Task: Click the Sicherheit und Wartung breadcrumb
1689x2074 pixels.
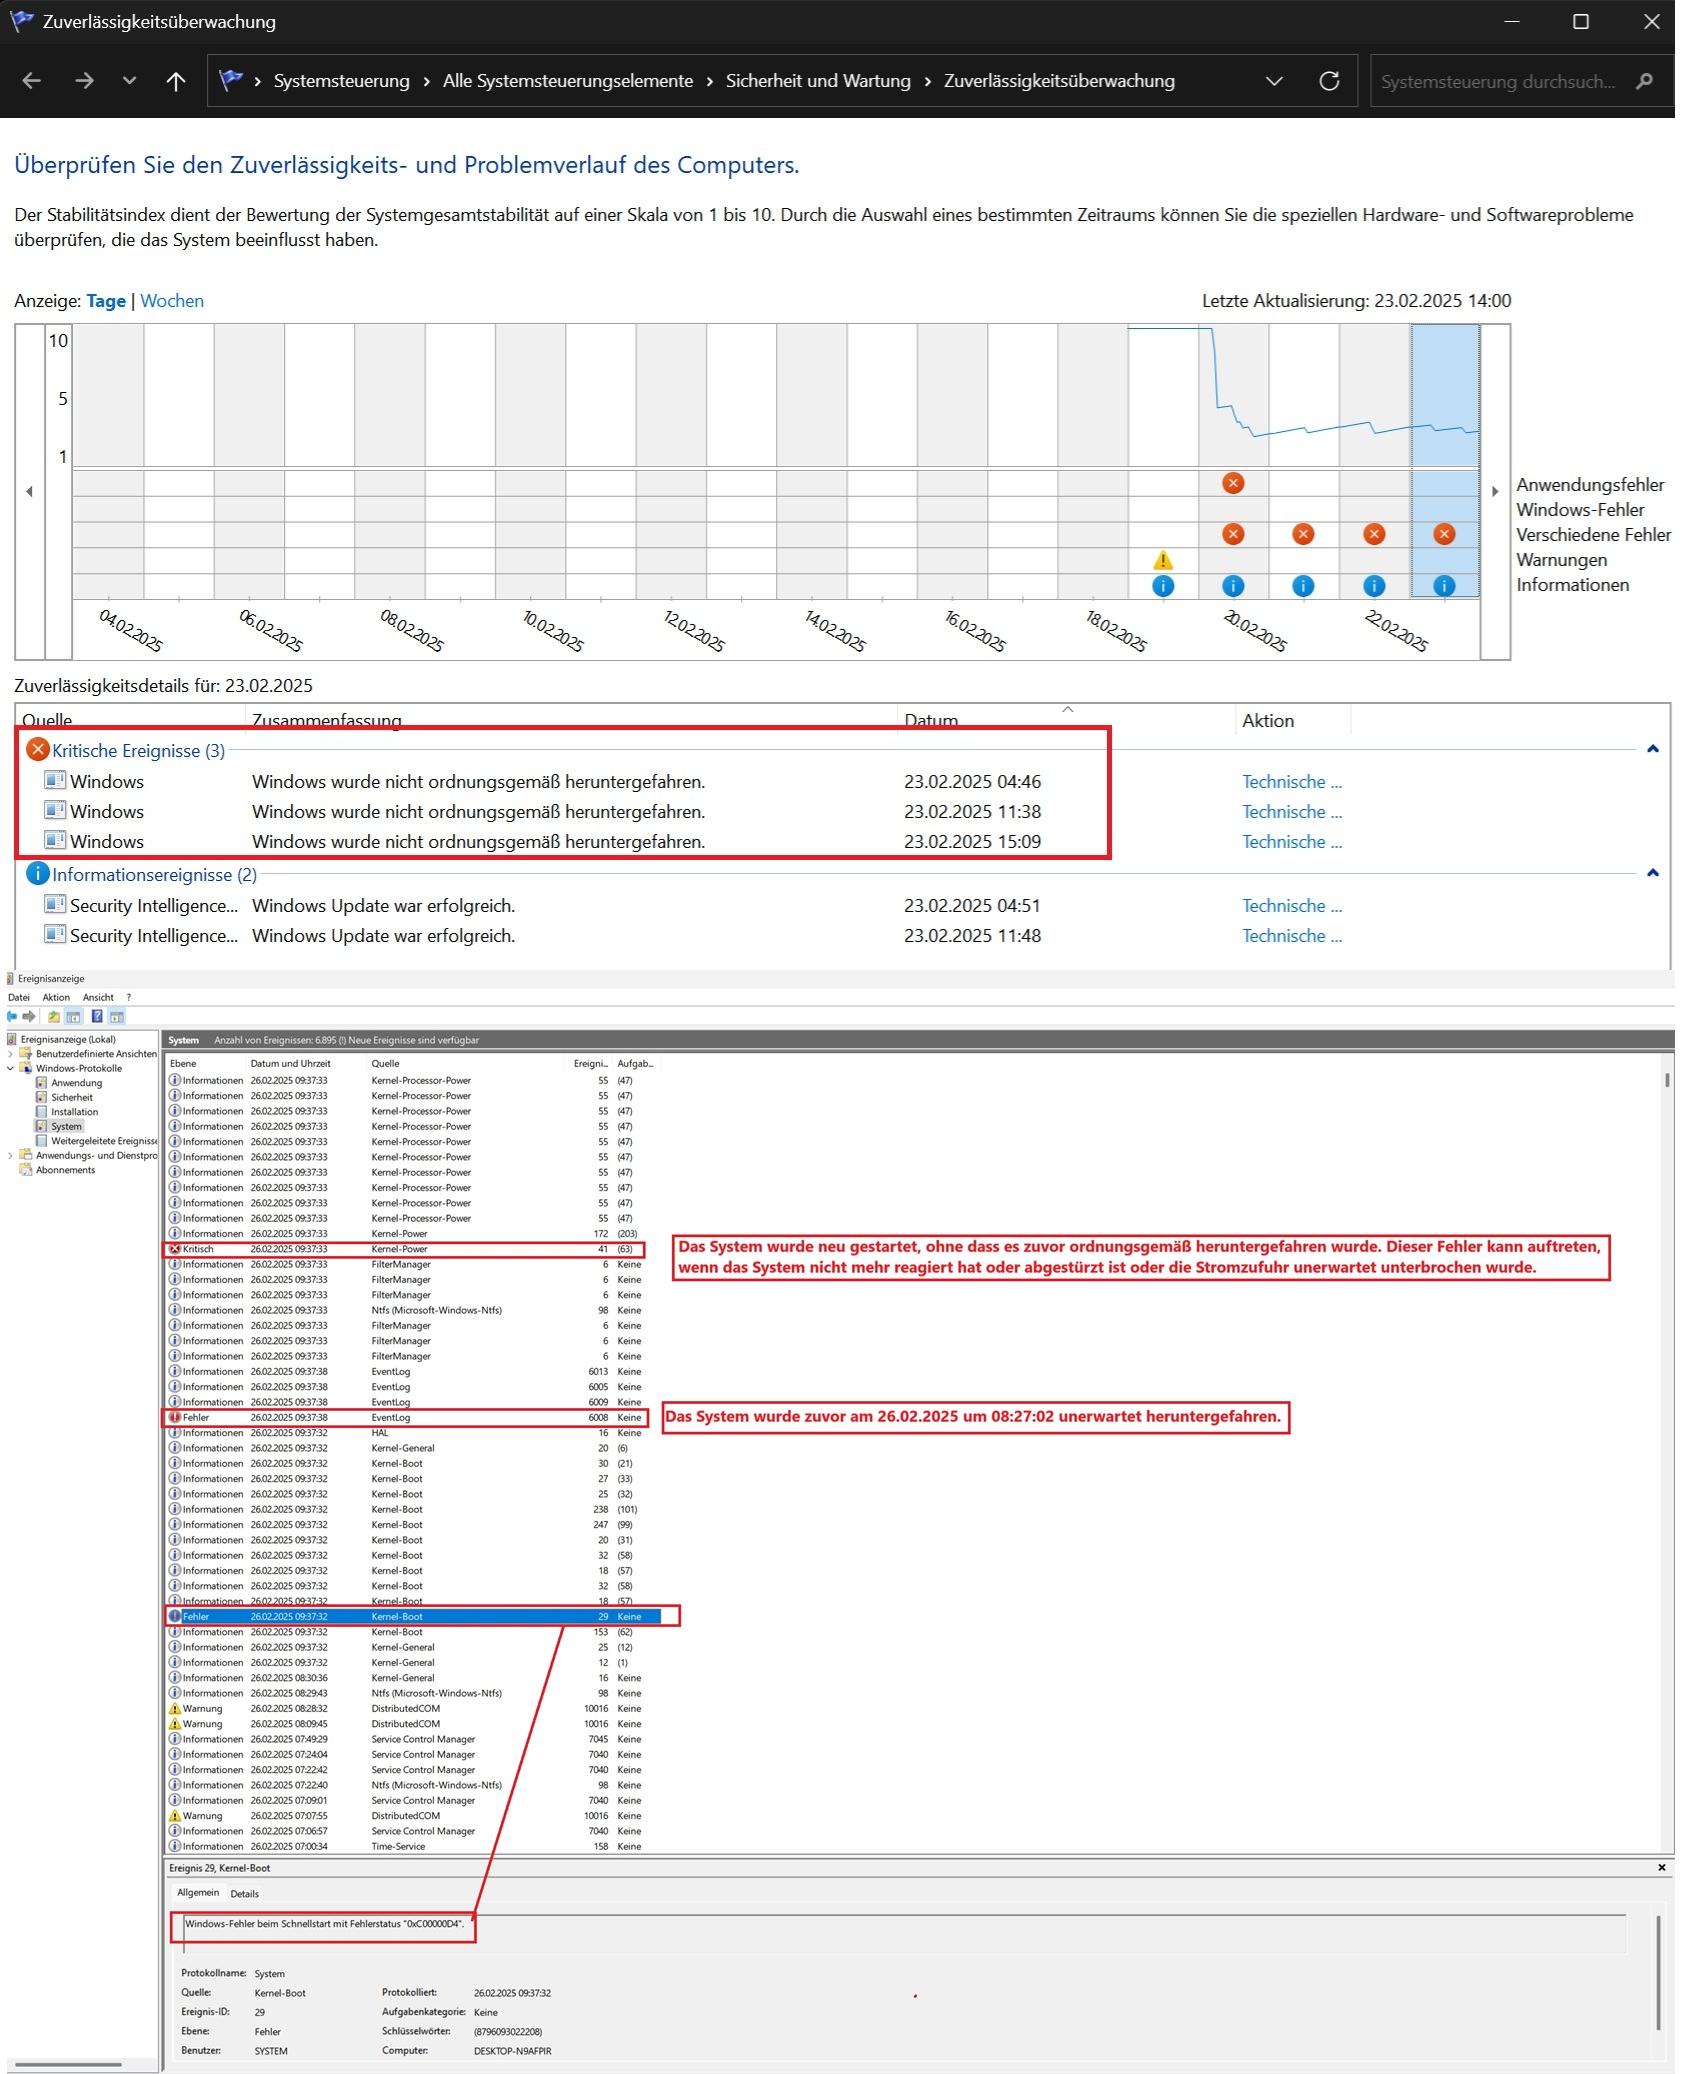Action: [818, 81]
